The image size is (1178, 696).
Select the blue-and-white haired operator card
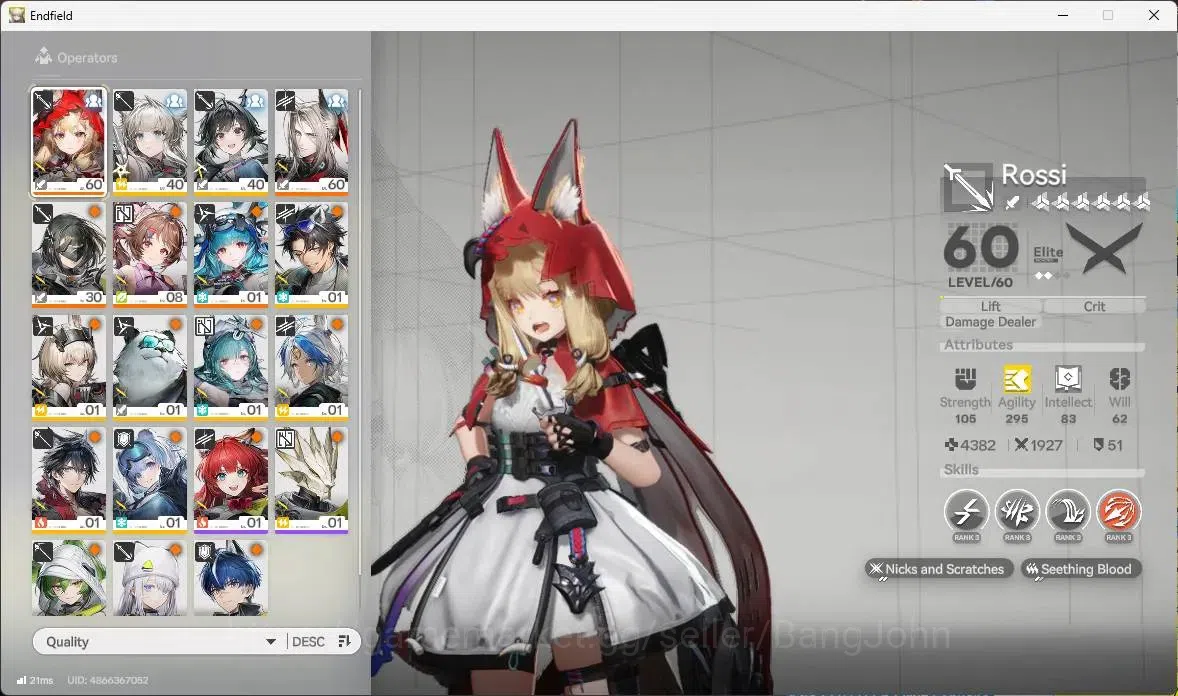point(312,367)
